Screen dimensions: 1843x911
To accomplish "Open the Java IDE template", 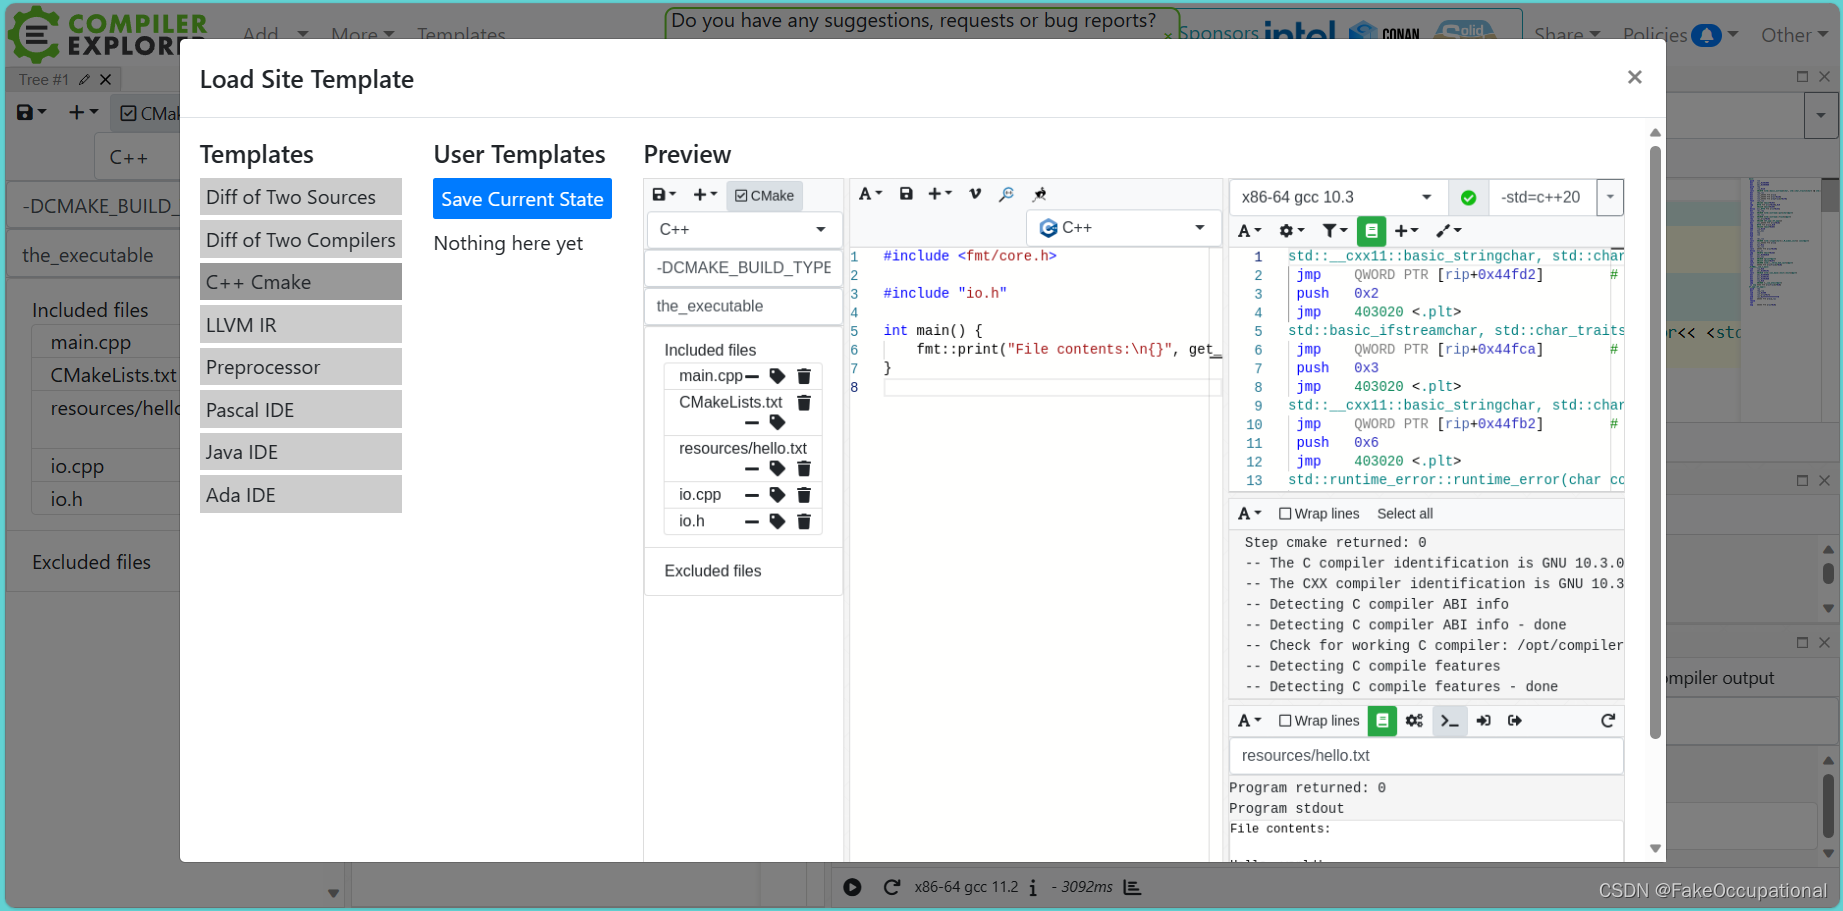I will coord(300,452).
